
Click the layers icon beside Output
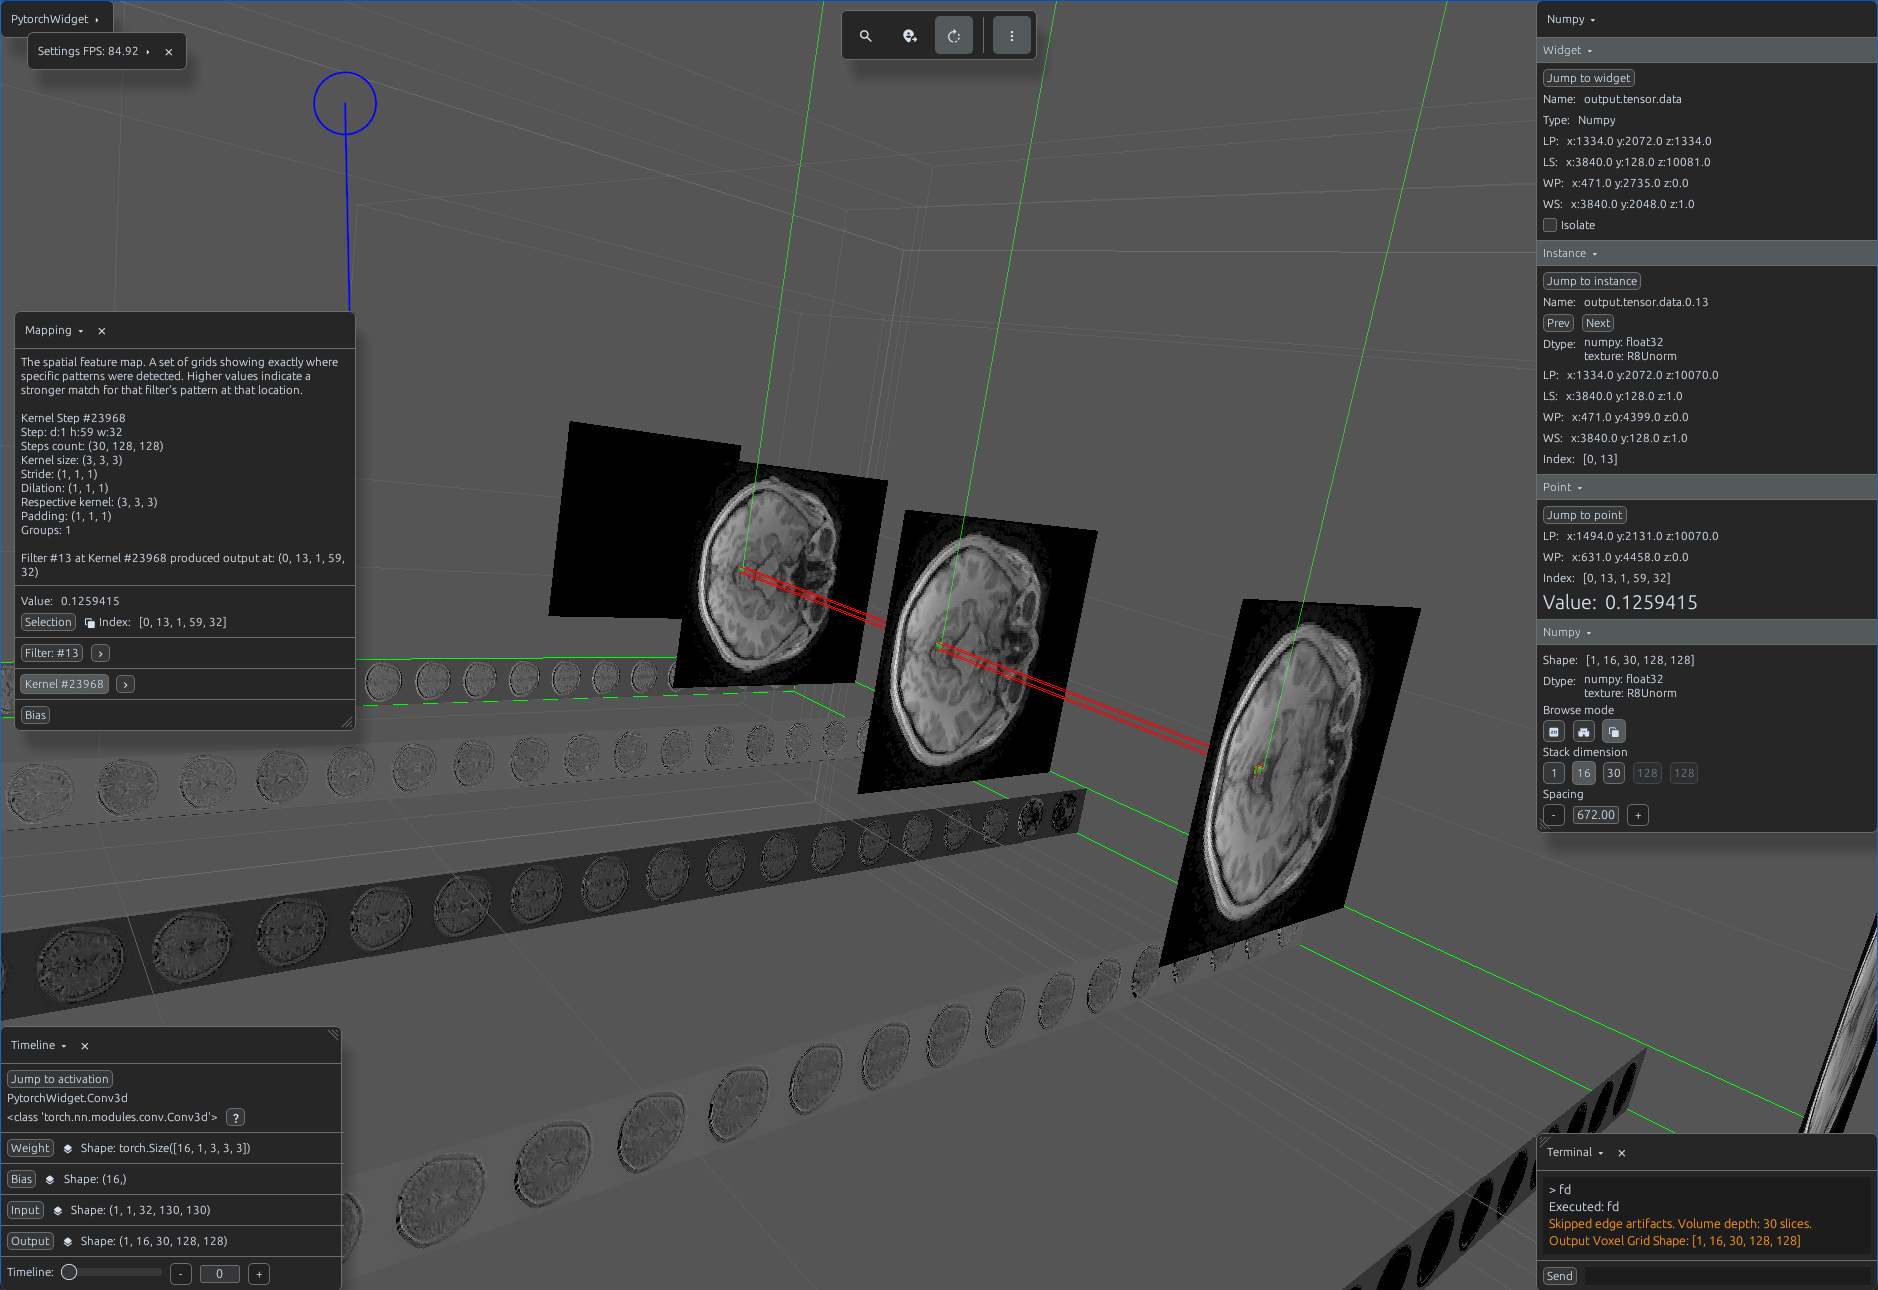pos(68,1242)
